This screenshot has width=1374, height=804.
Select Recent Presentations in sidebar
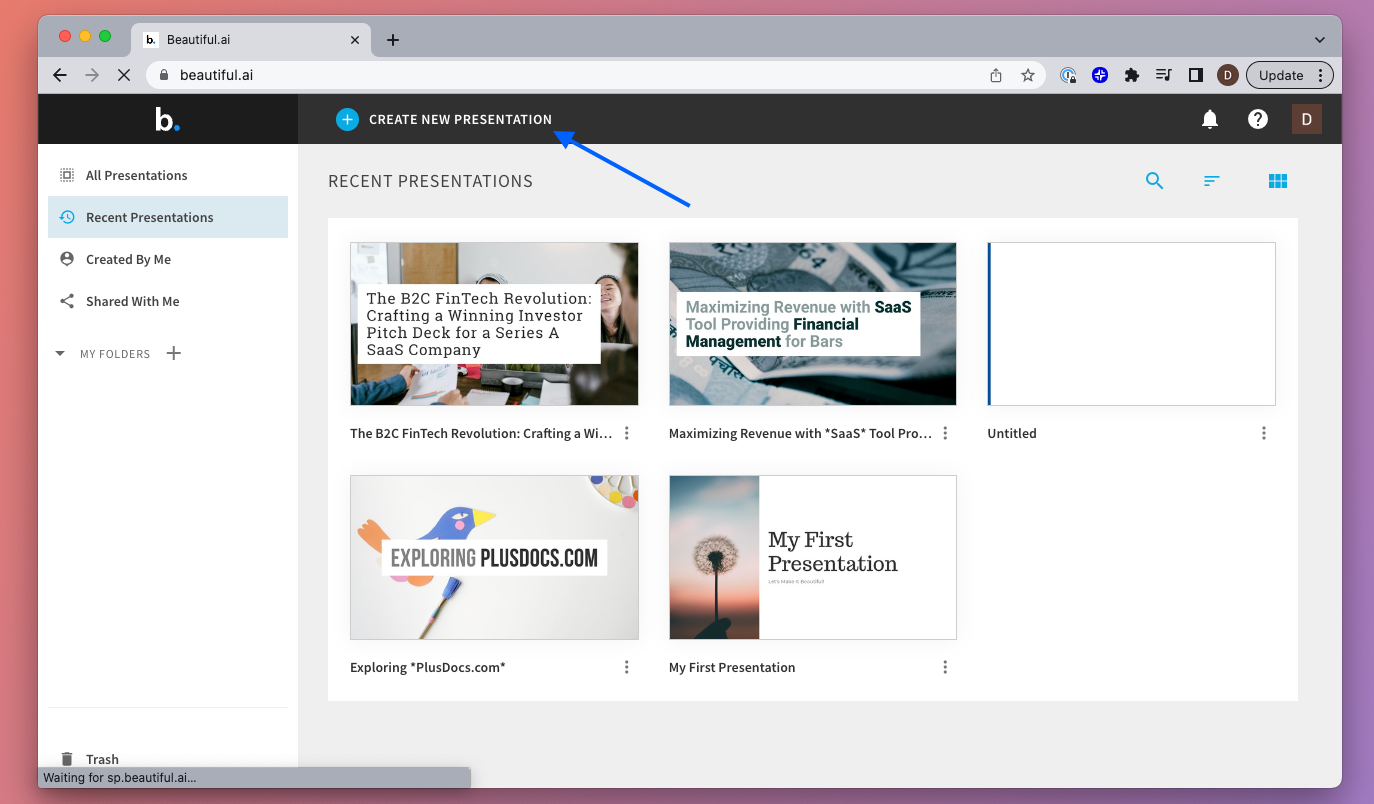point(168,217)
